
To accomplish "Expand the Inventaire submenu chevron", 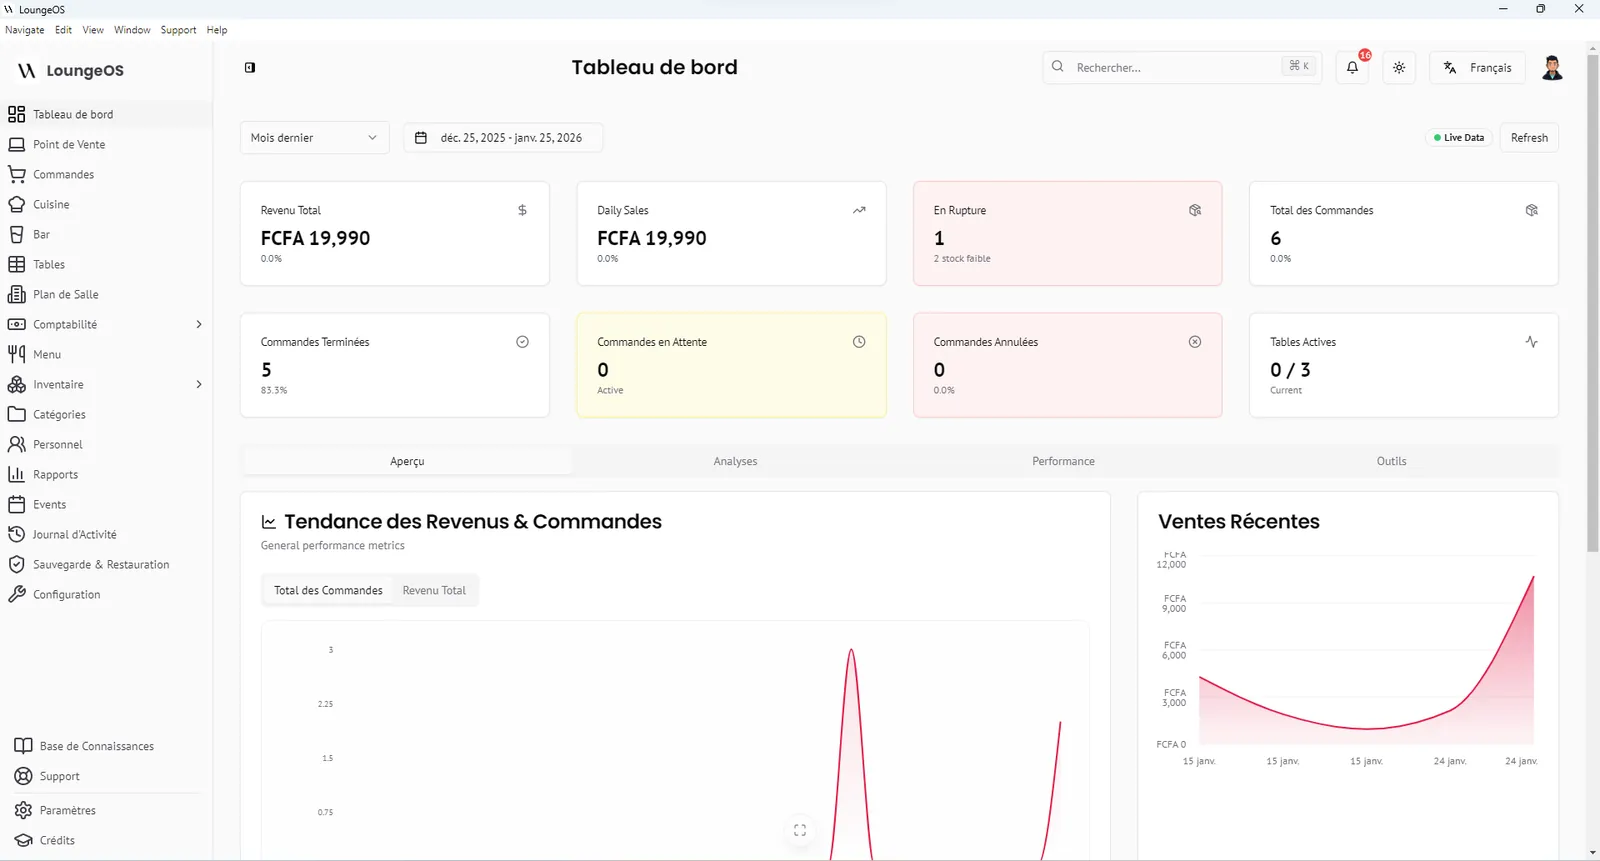I will pos(199,384).
